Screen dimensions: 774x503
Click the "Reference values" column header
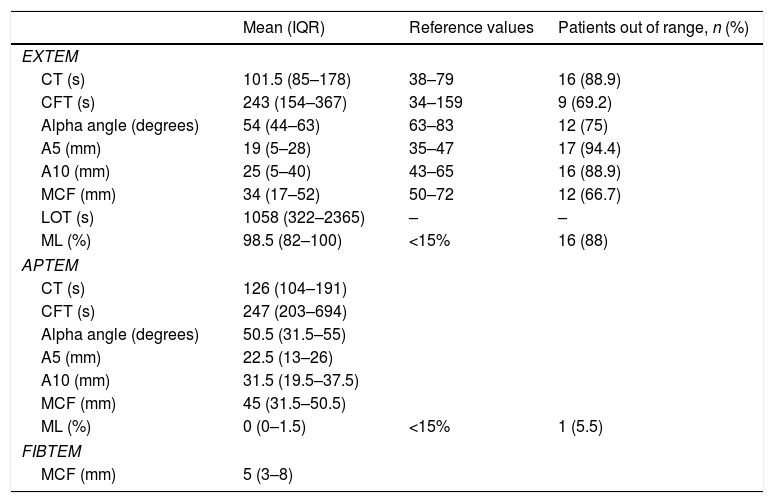[465, 26]
